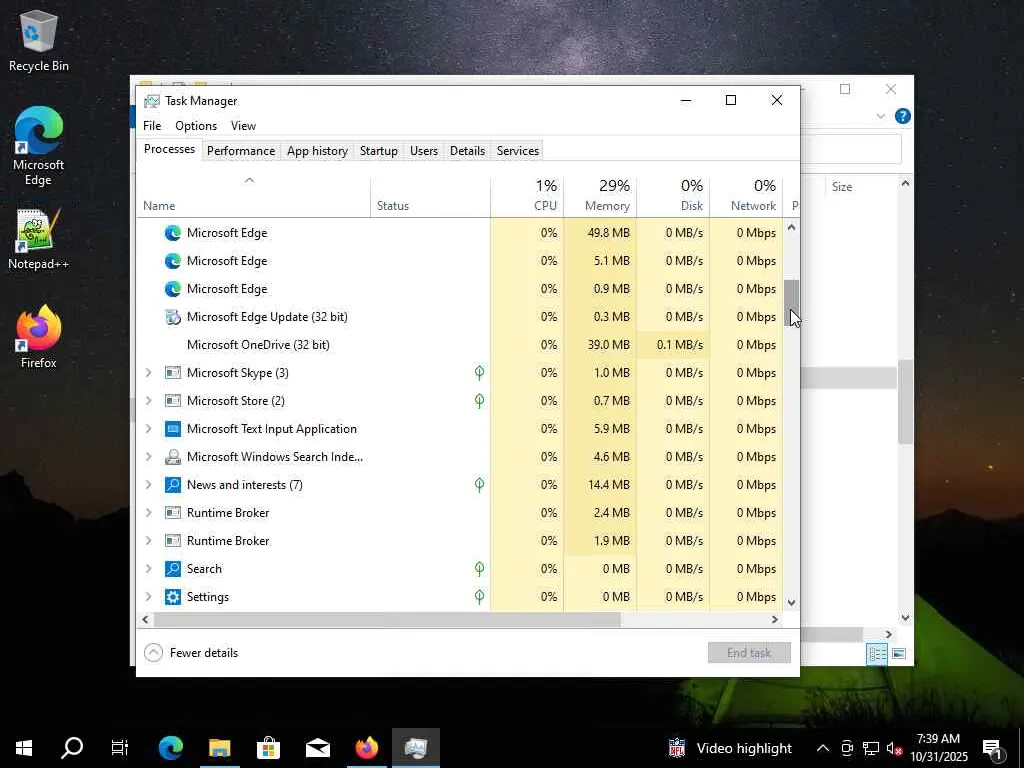Switch to the App history tab

click(317, 151)
